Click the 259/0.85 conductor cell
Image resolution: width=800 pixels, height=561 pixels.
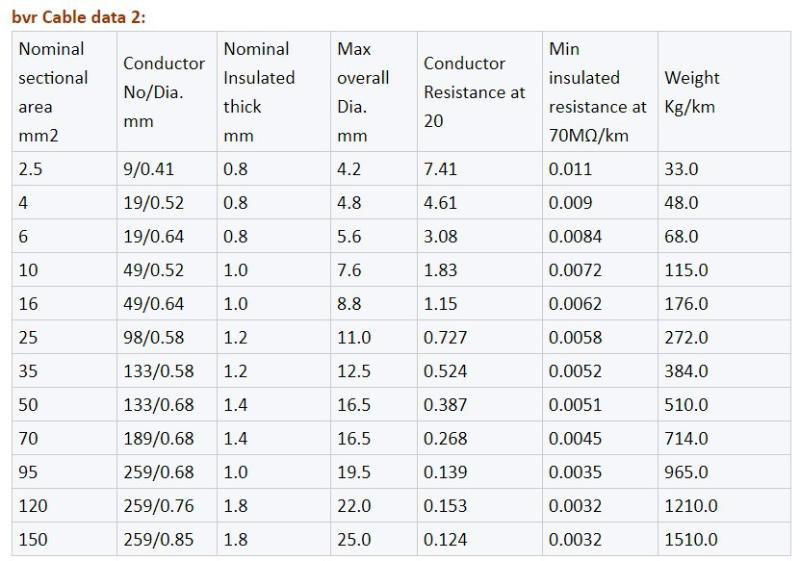coord(159,539)
